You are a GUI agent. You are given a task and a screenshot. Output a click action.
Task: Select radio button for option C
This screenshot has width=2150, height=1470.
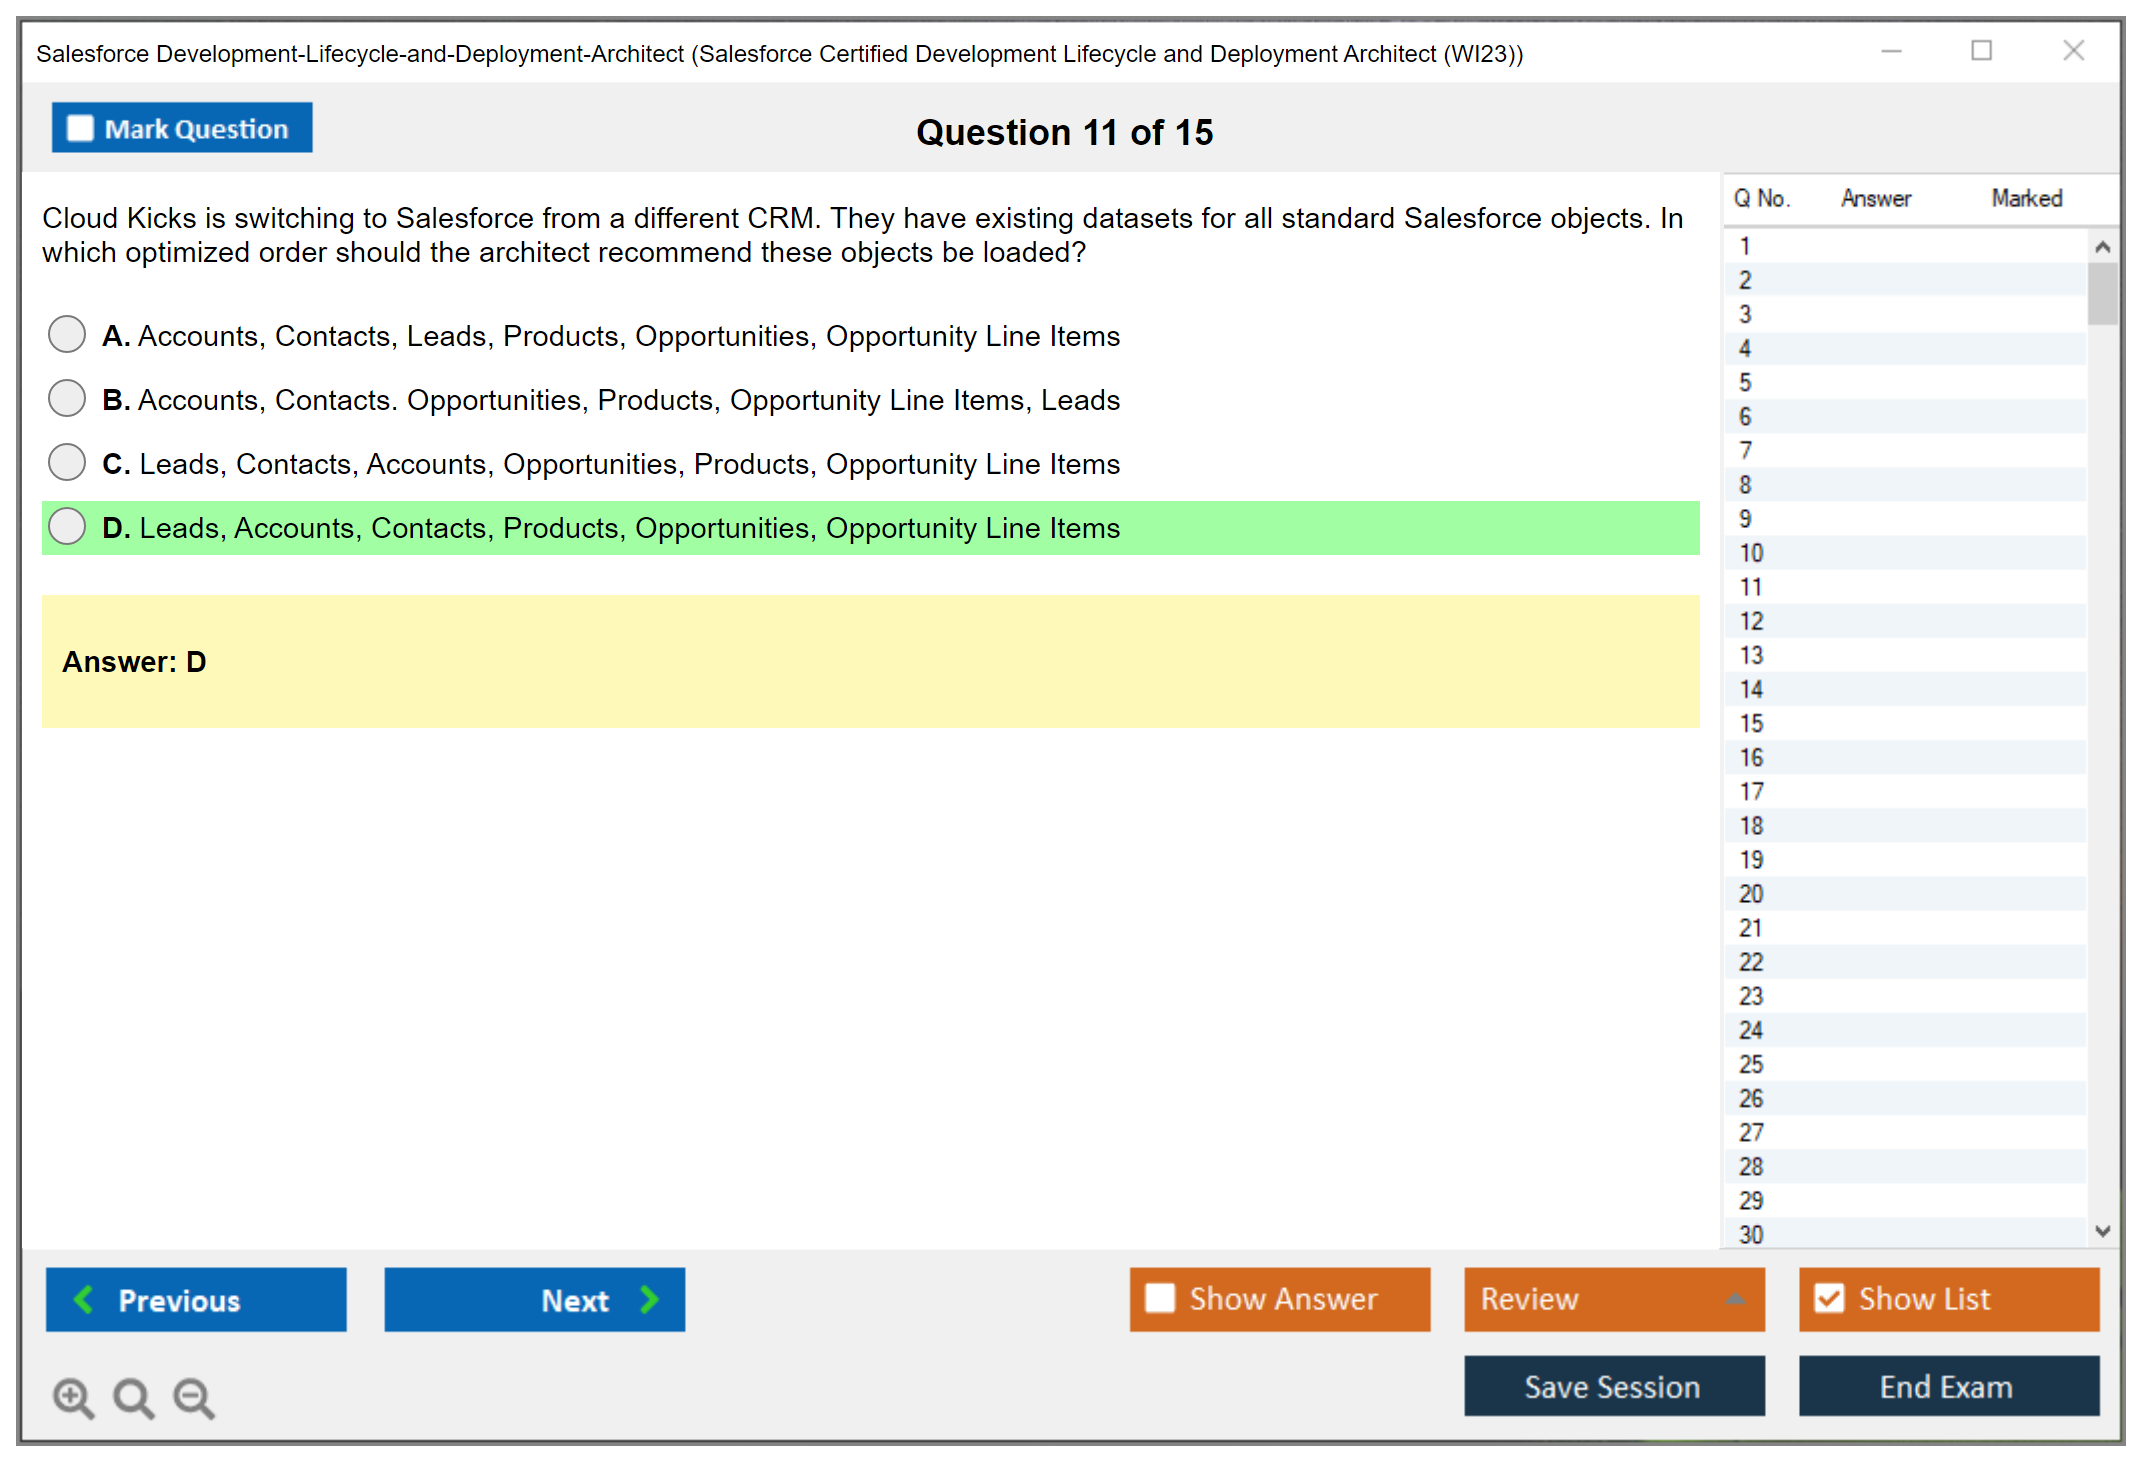pyautogui.click(x=67, y=463)
